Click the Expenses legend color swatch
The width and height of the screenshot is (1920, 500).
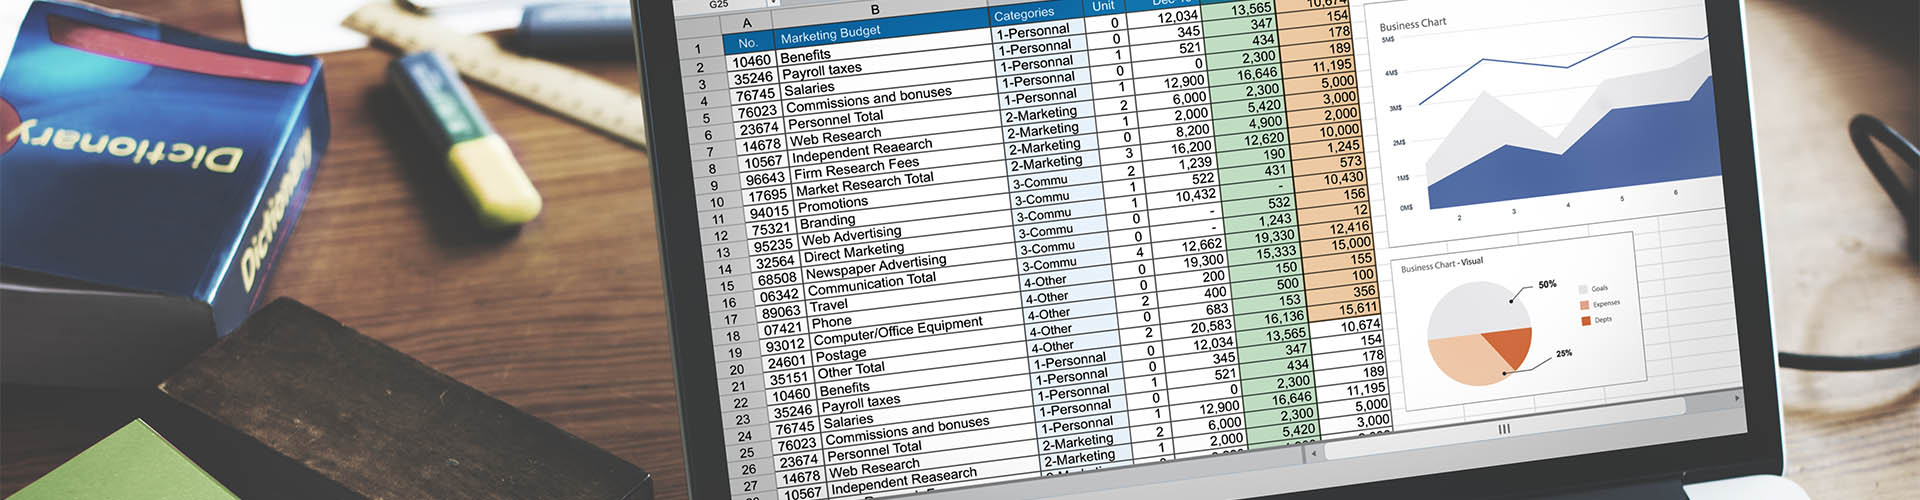pos(1584,305)
